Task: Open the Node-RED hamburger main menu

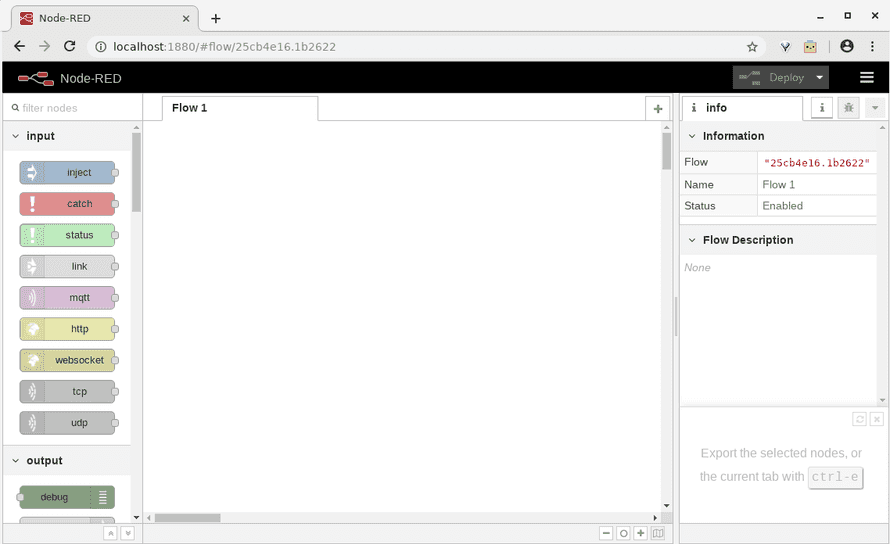Action: (867, 78)
